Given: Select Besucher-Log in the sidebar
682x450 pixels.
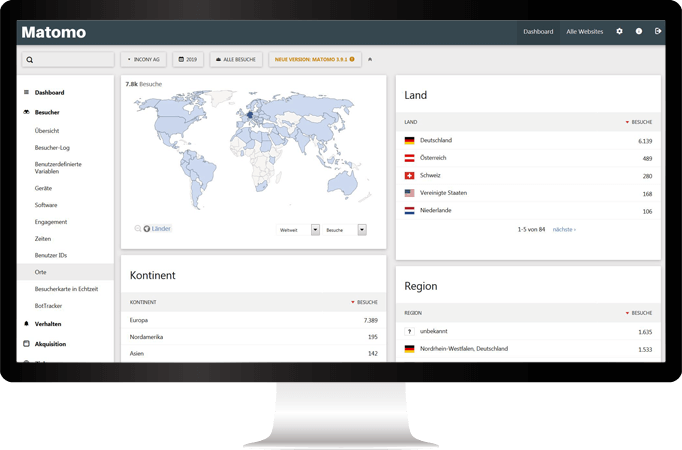Looking at the screenshot, I should [x=52, y=148].
